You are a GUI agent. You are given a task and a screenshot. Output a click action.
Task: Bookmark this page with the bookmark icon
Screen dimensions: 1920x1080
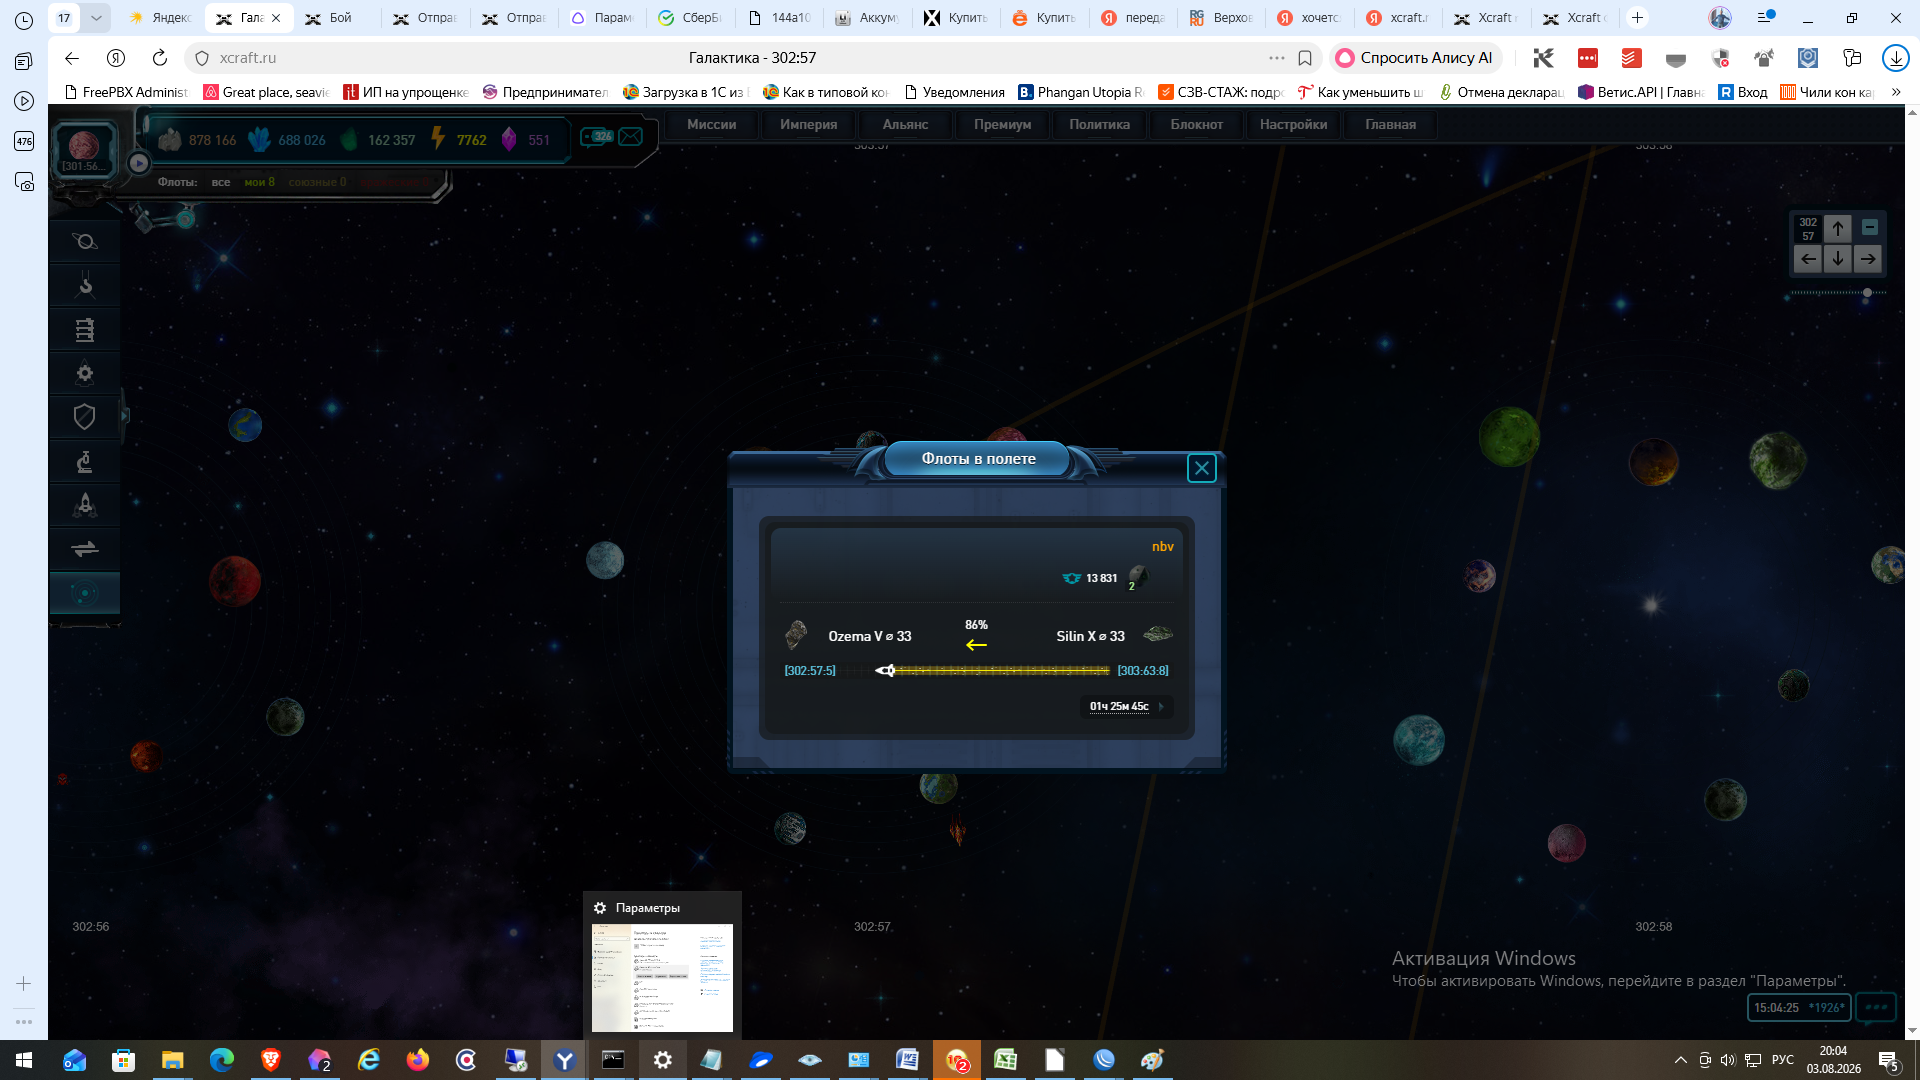coord(1305,58)
